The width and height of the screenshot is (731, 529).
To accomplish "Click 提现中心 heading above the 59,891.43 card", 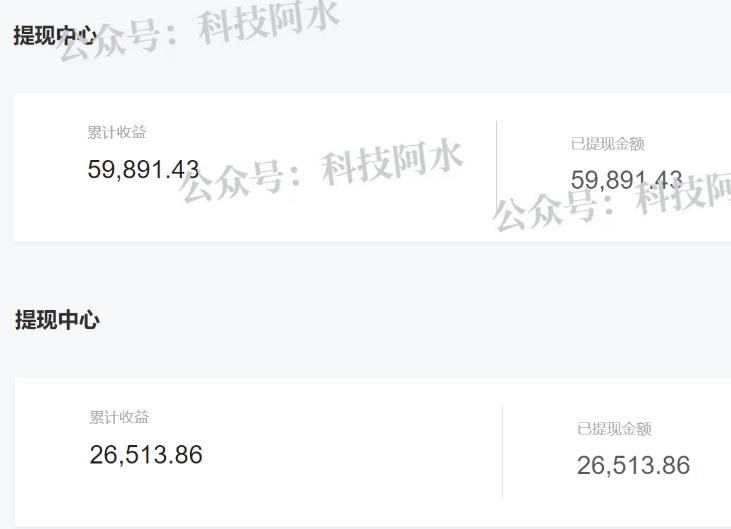I will click(x=55, y=36).
